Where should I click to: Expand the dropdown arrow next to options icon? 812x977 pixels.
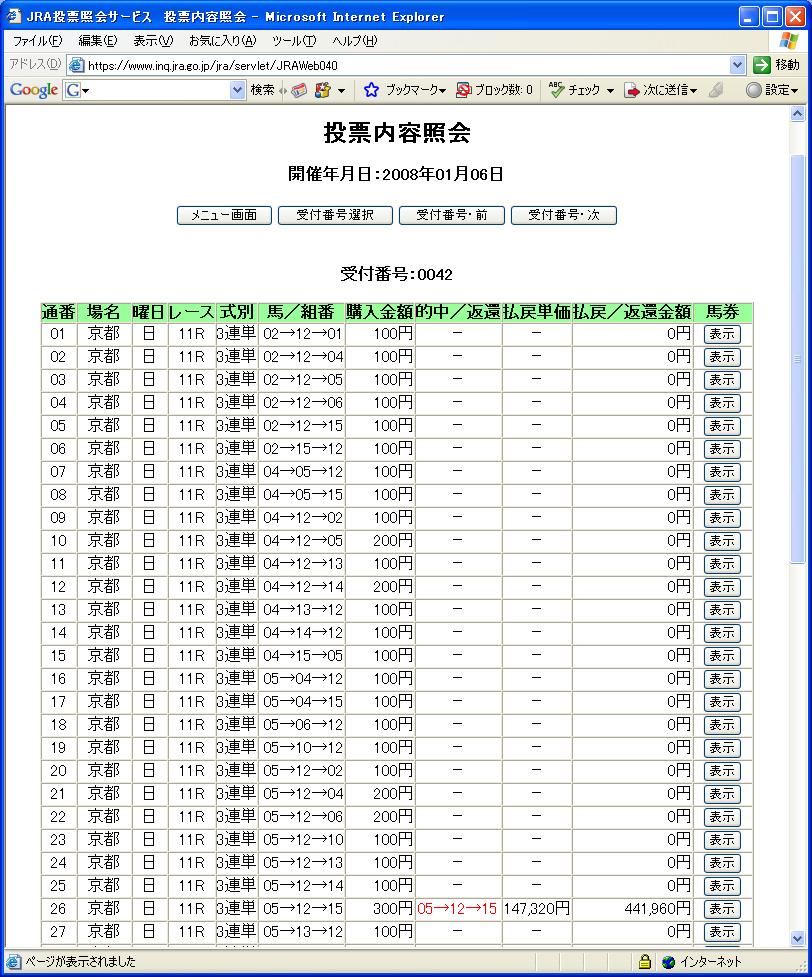pyautogui.click(x=342, y=91)
